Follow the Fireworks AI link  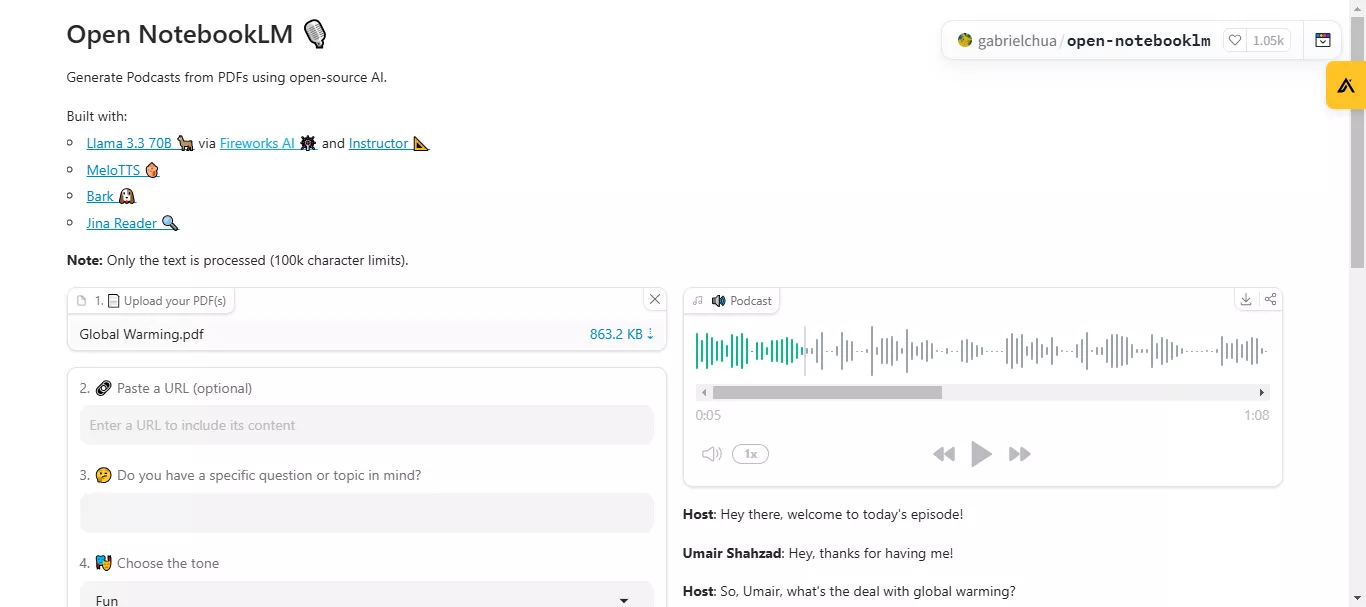click(256, 143)
